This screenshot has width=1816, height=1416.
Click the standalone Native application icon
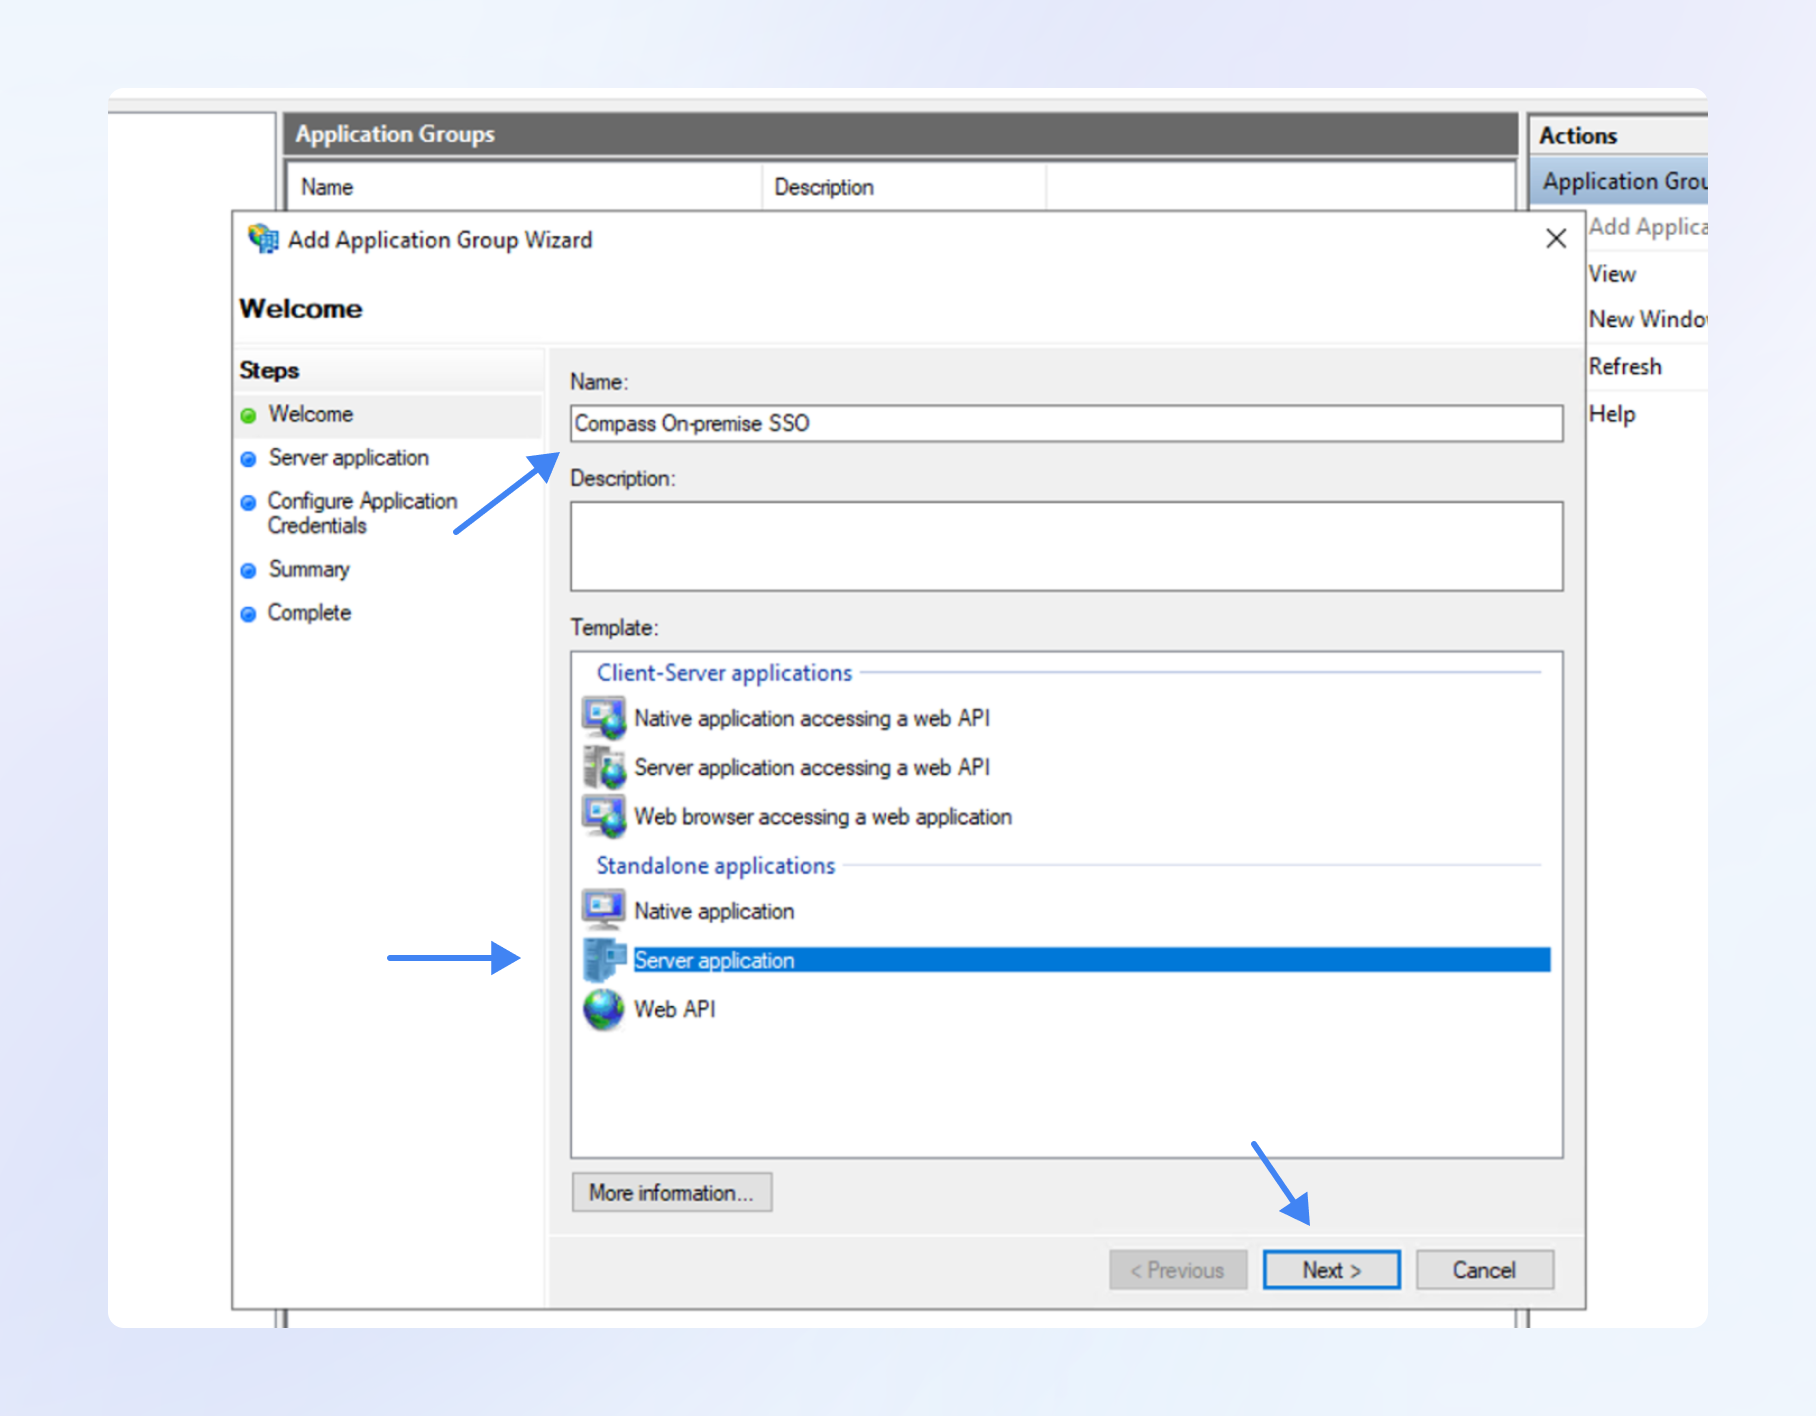(x=604, y=910)
